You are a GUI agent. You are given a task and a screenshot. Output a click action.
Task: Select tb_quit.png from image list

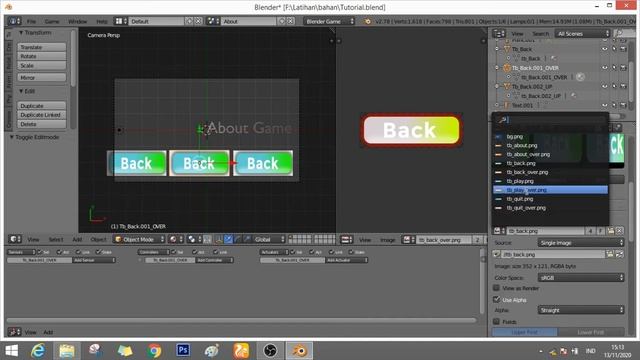click(550, 199)
